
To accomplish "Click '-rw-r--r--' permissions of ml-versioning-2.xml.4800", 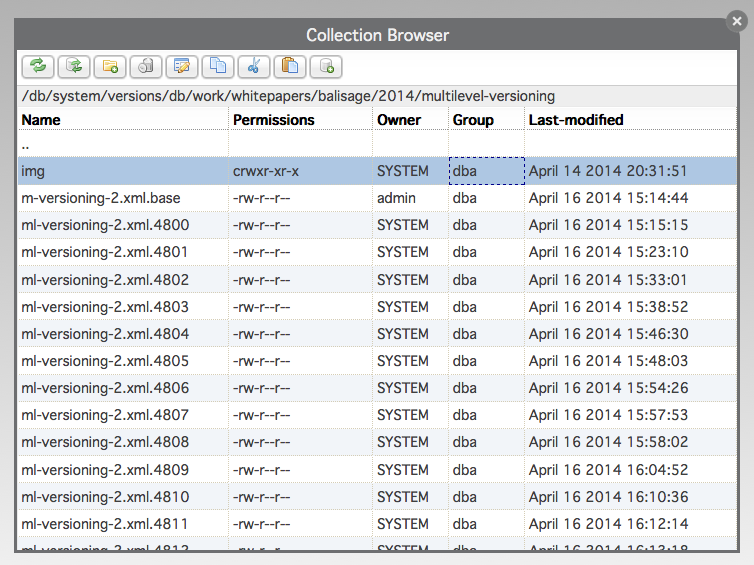I will (x=262, y=225).
